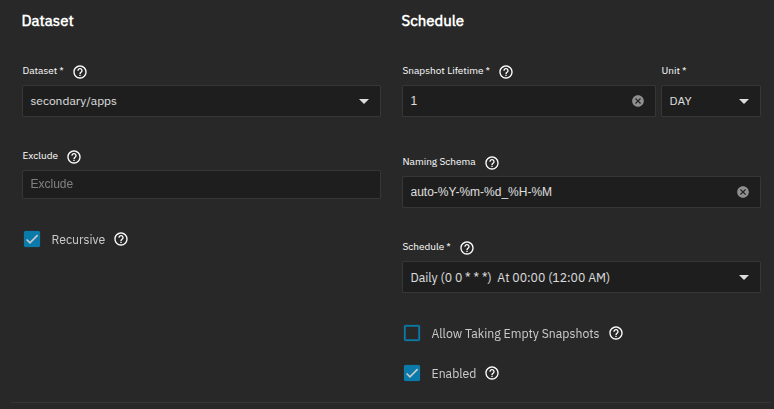Focus the Snapshot Lifetime number field
The image size is (774, 409).
pyautogui.click(x=515, y=102)
